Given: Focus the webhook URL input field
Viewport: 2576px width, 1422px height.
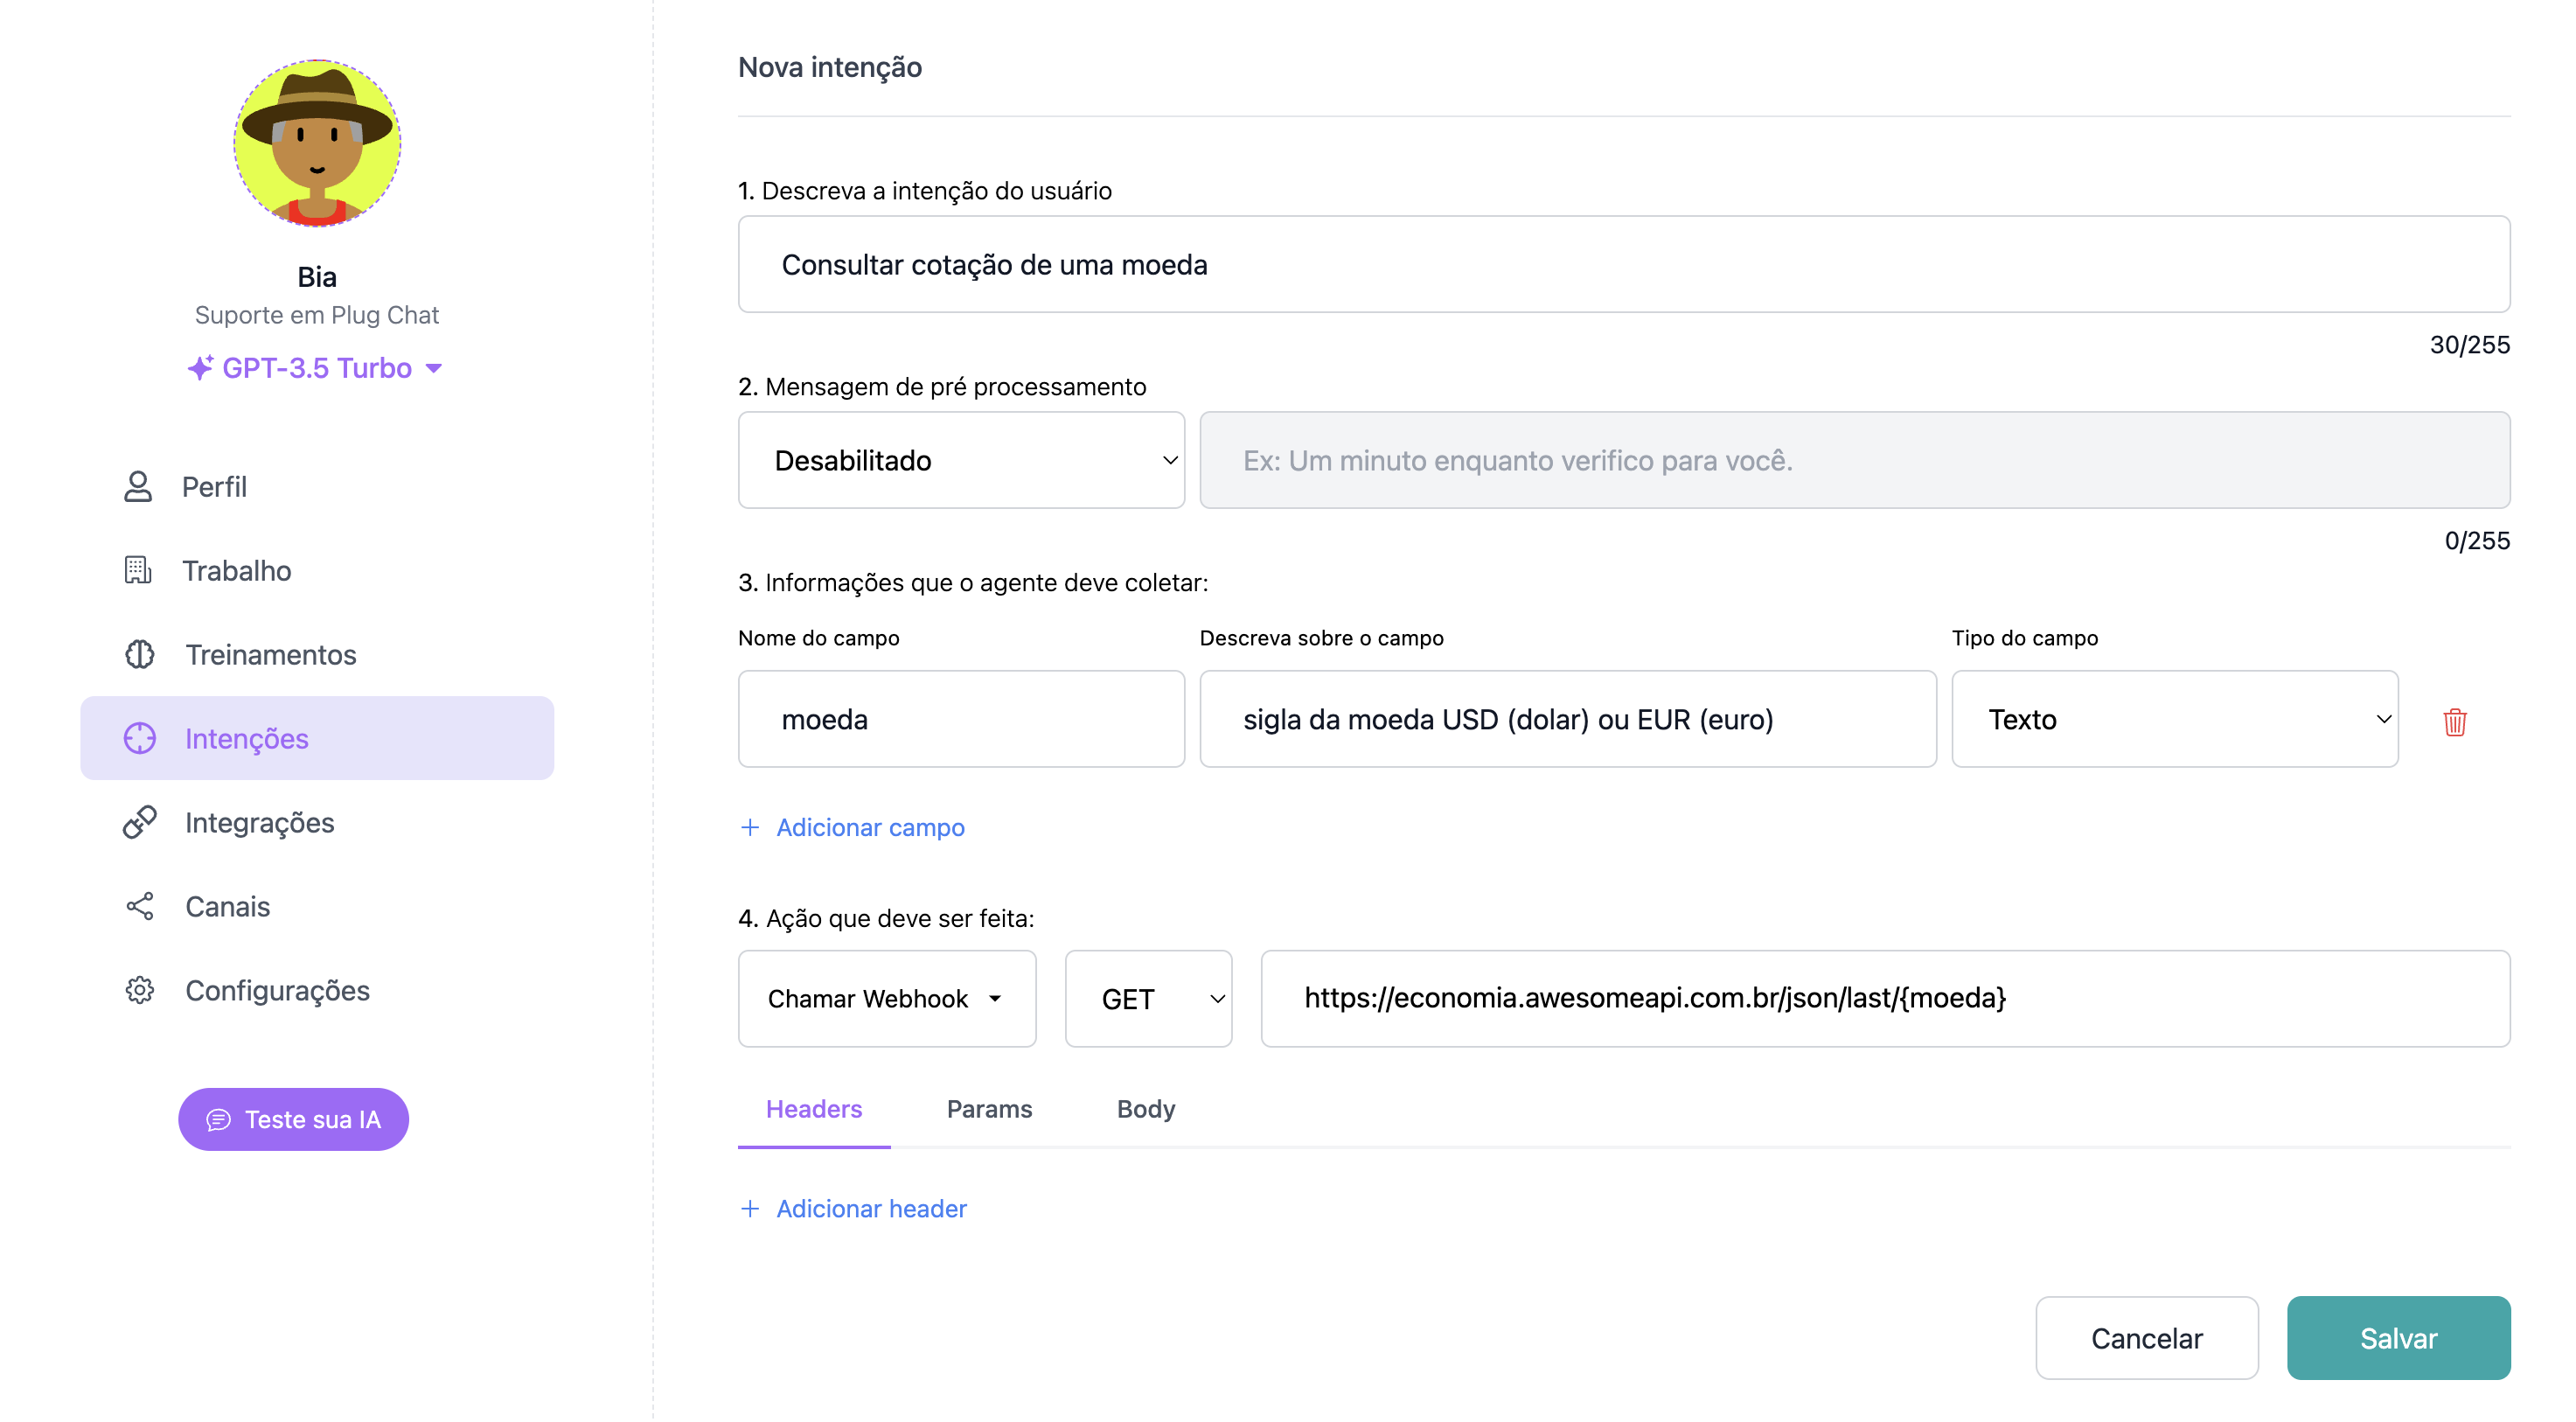Looking at the screenshot, I should 1884,999.
